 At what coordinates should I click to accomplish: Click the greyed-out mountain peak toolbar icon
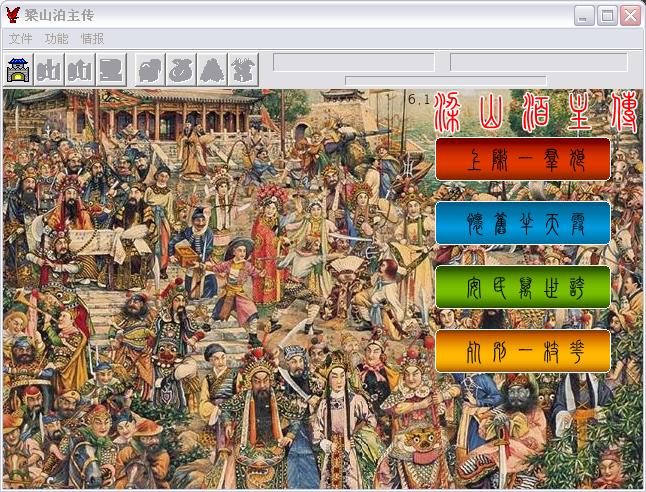pos(211,69)
